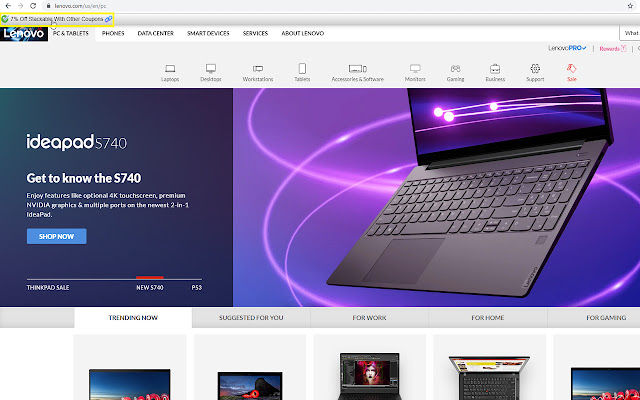Click the browser back arrow
Viewport: 640px width, 400px height.
click(8, 6)
